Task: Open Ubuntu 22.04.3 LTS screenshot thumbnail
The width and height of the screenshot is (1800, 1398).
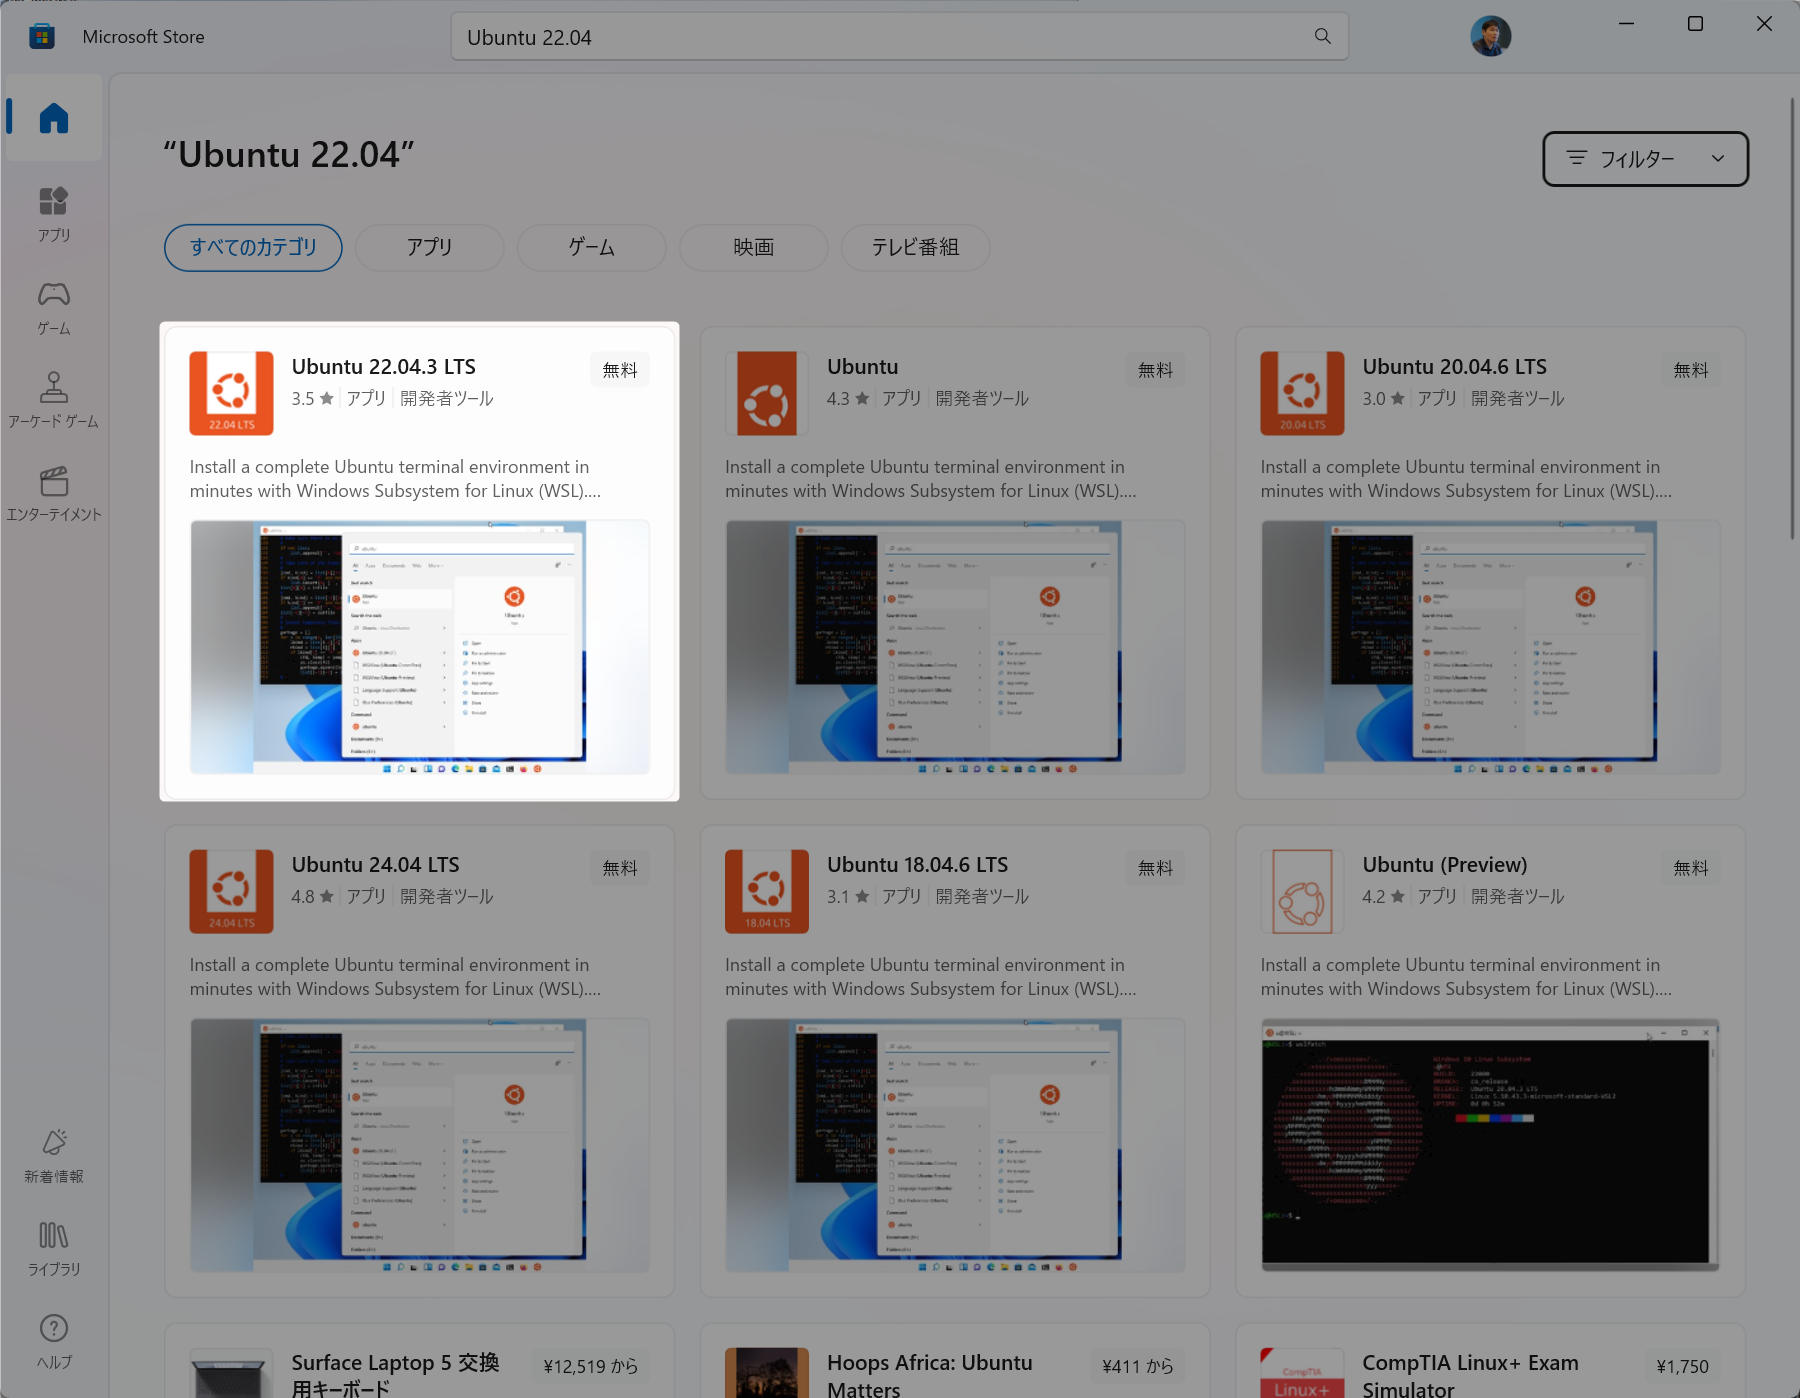Action: 420,647
